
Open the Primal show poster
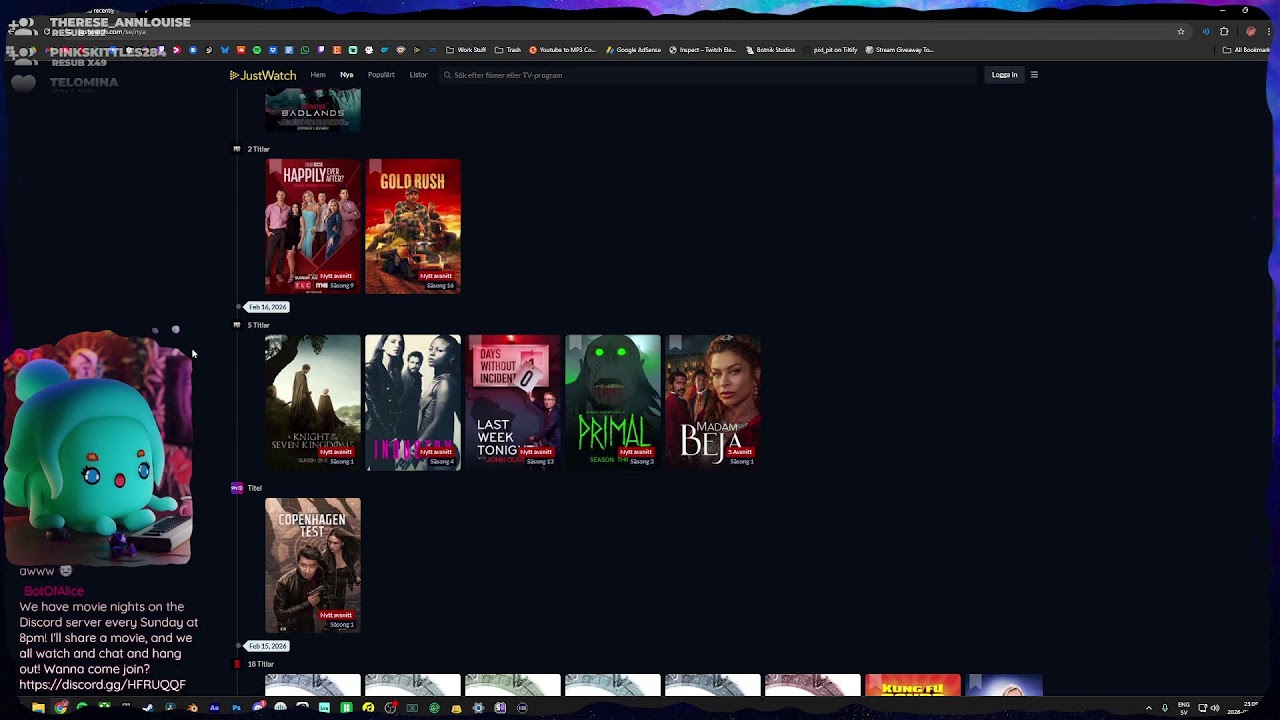[613, 402]
